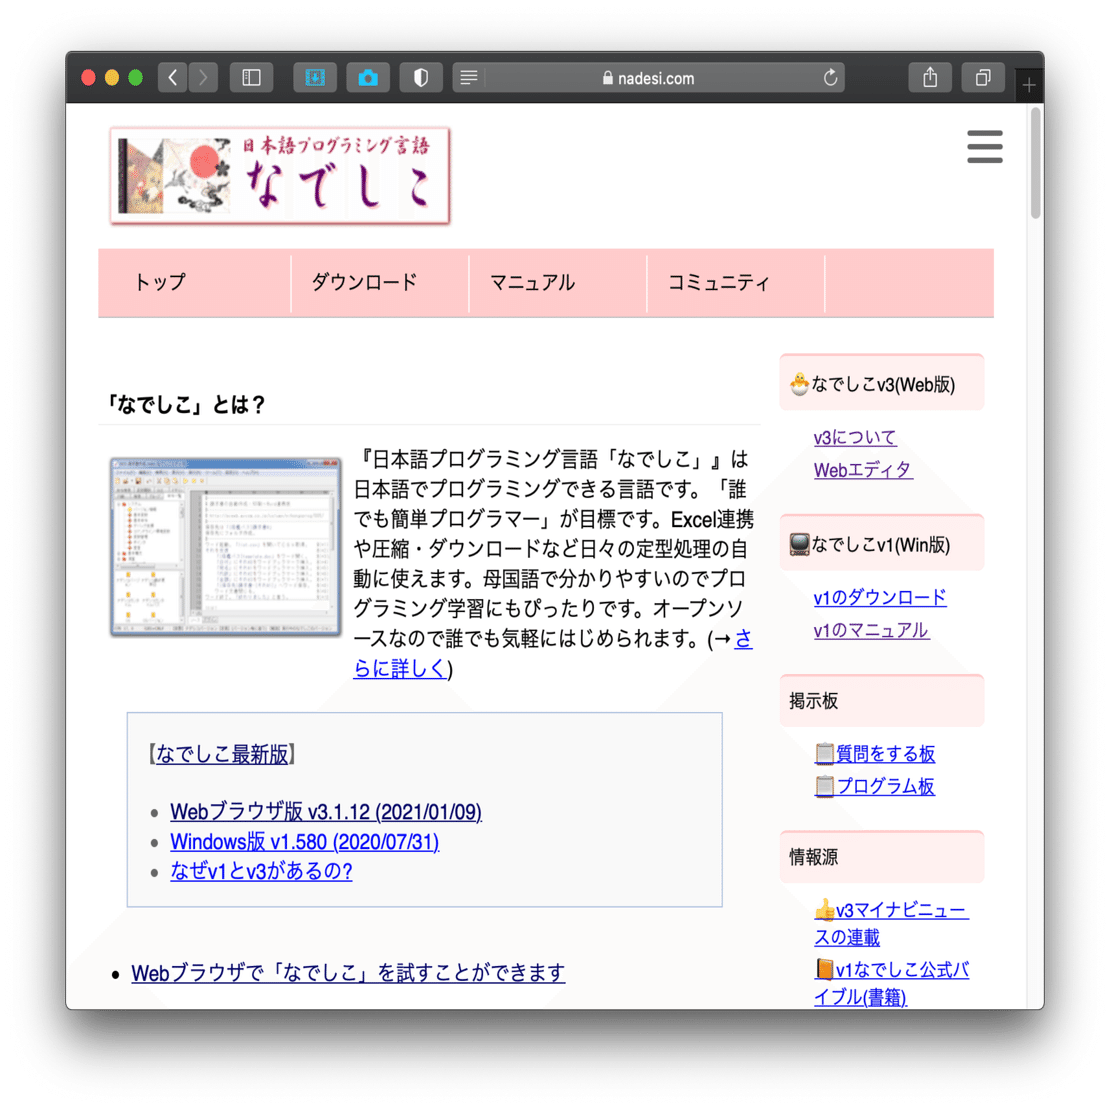Open v3マイナビニュースの連載 link

[891, 923]
